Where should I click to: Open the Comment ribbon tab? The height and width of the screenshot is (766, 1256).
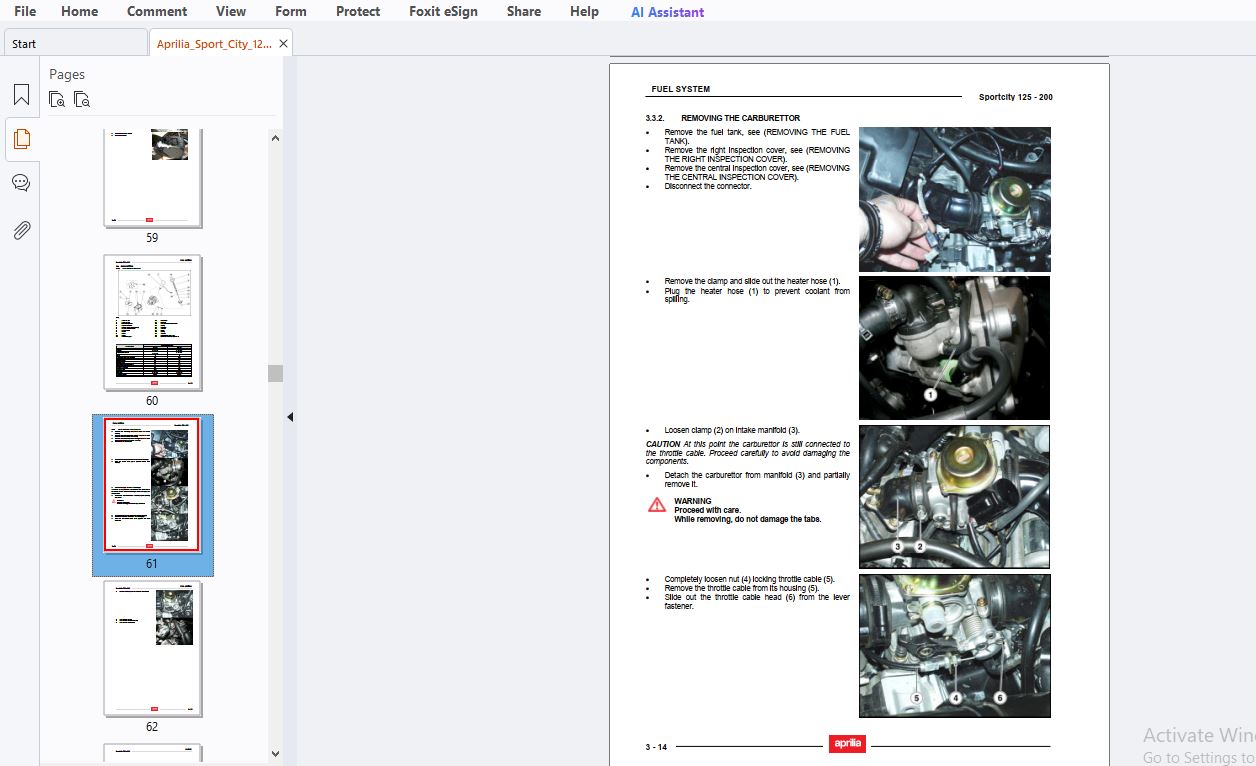point(157,11)
